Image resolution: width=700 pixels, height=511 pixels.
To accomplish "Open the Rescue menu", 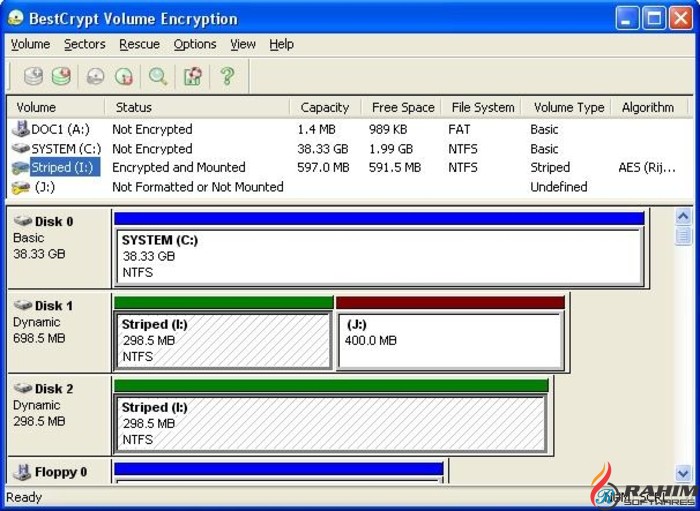I will 139,44.
